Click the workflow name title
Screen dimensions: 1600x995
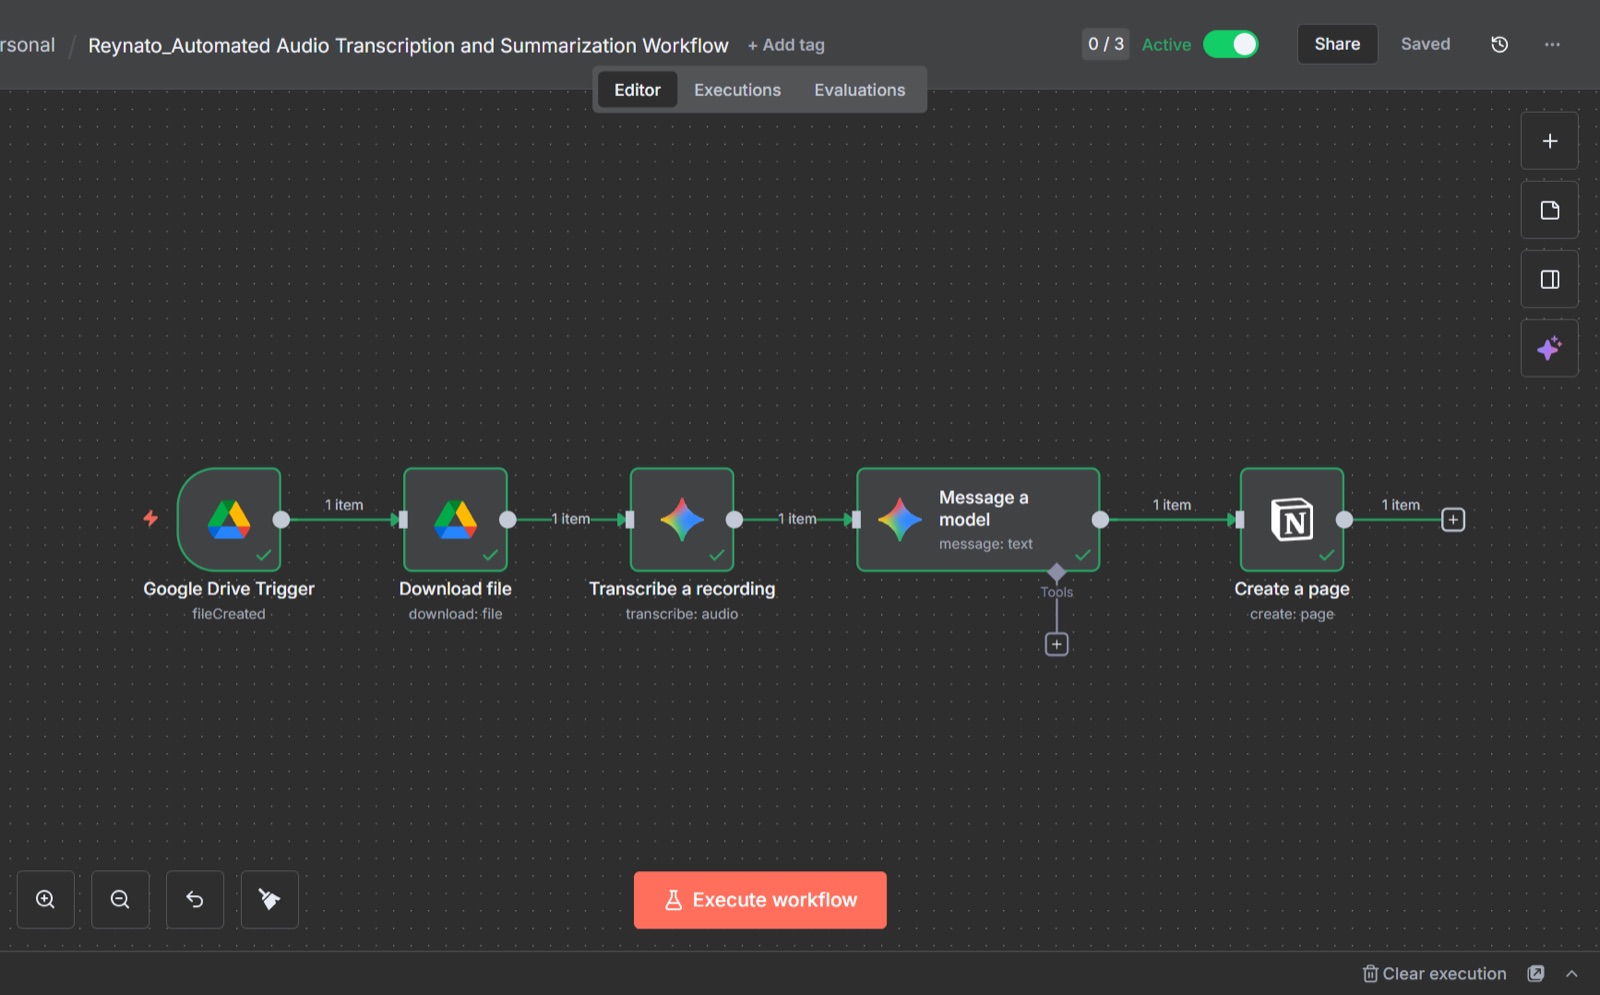[x=408, y=45]
